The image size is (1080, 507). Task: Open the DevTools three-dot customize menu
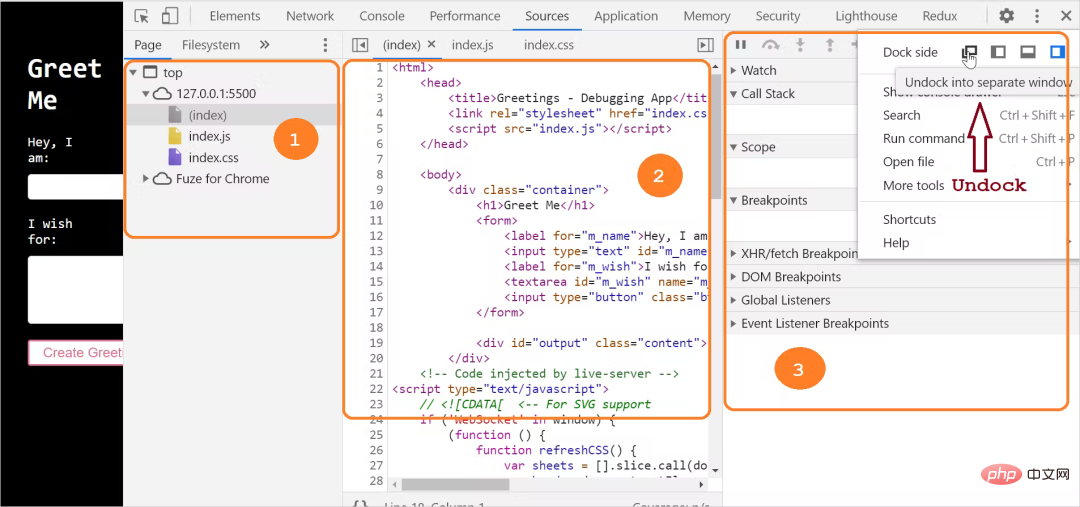(1037, 16)
